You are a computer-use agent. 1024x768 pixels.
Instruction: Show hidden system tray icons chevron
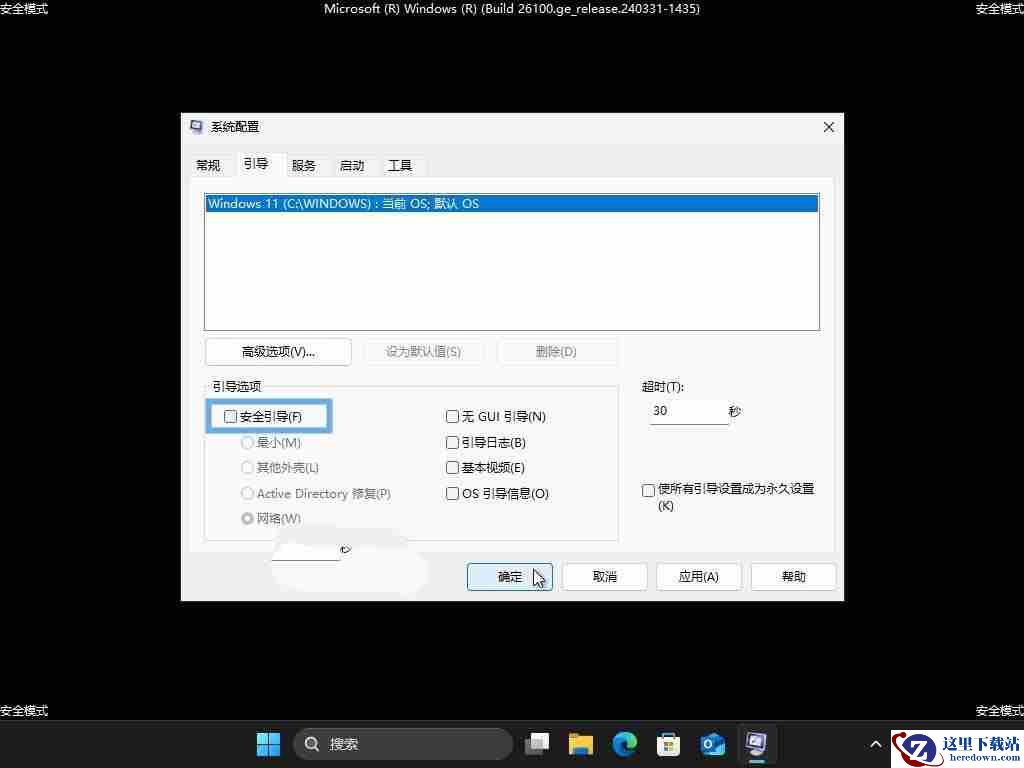[876, 744]
